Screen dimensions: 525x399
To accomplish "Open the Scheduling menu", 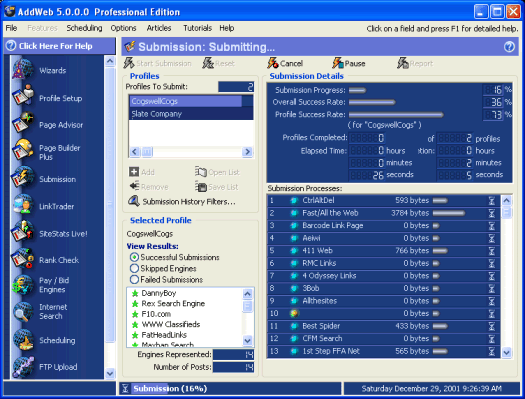I will 84,28.
